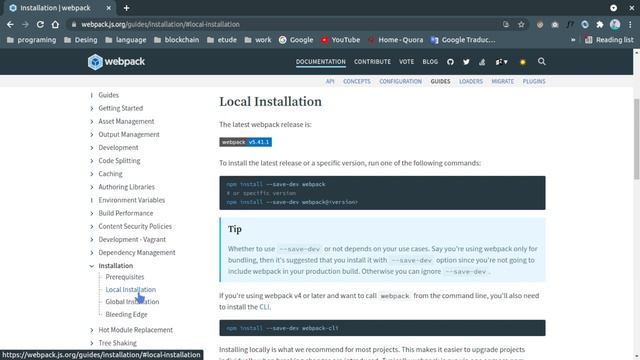Screen dimensions: 640x360
Task: Toggle the light/dark theme sun icon
Action: (522, 62)
